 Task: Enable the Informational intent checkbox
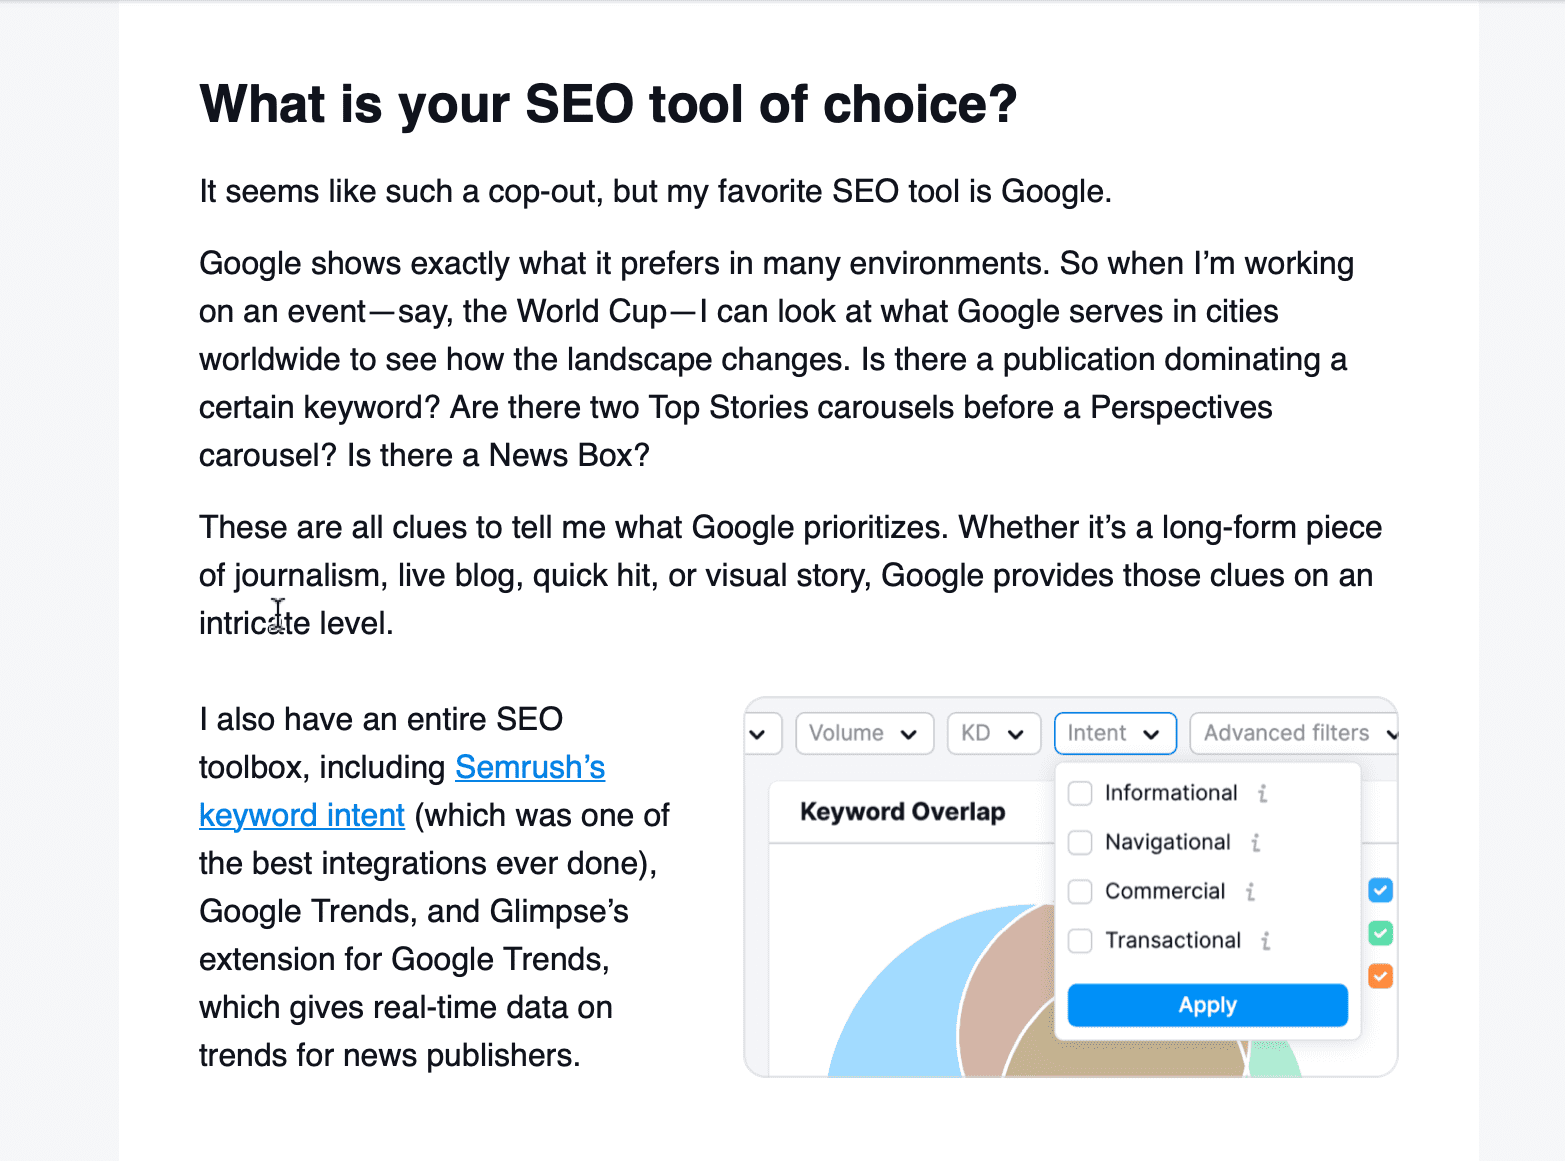click(x=1080, y=792)
